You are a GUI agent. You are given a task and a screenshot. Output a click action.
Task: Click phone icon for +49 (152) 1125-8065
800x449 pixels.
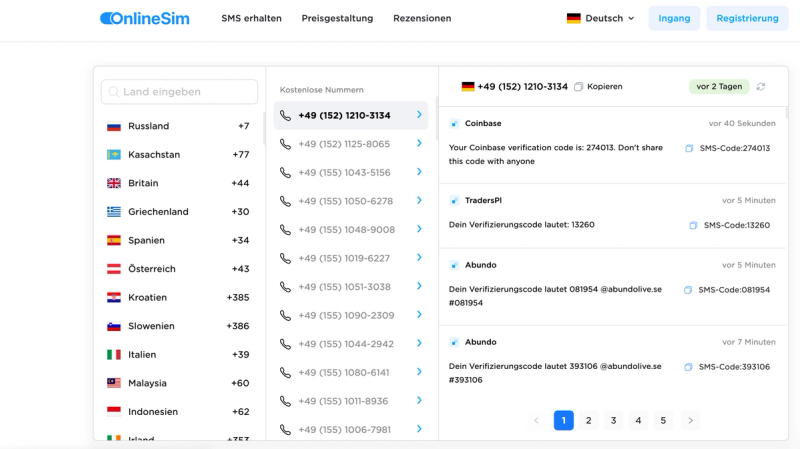coord(286,144)
